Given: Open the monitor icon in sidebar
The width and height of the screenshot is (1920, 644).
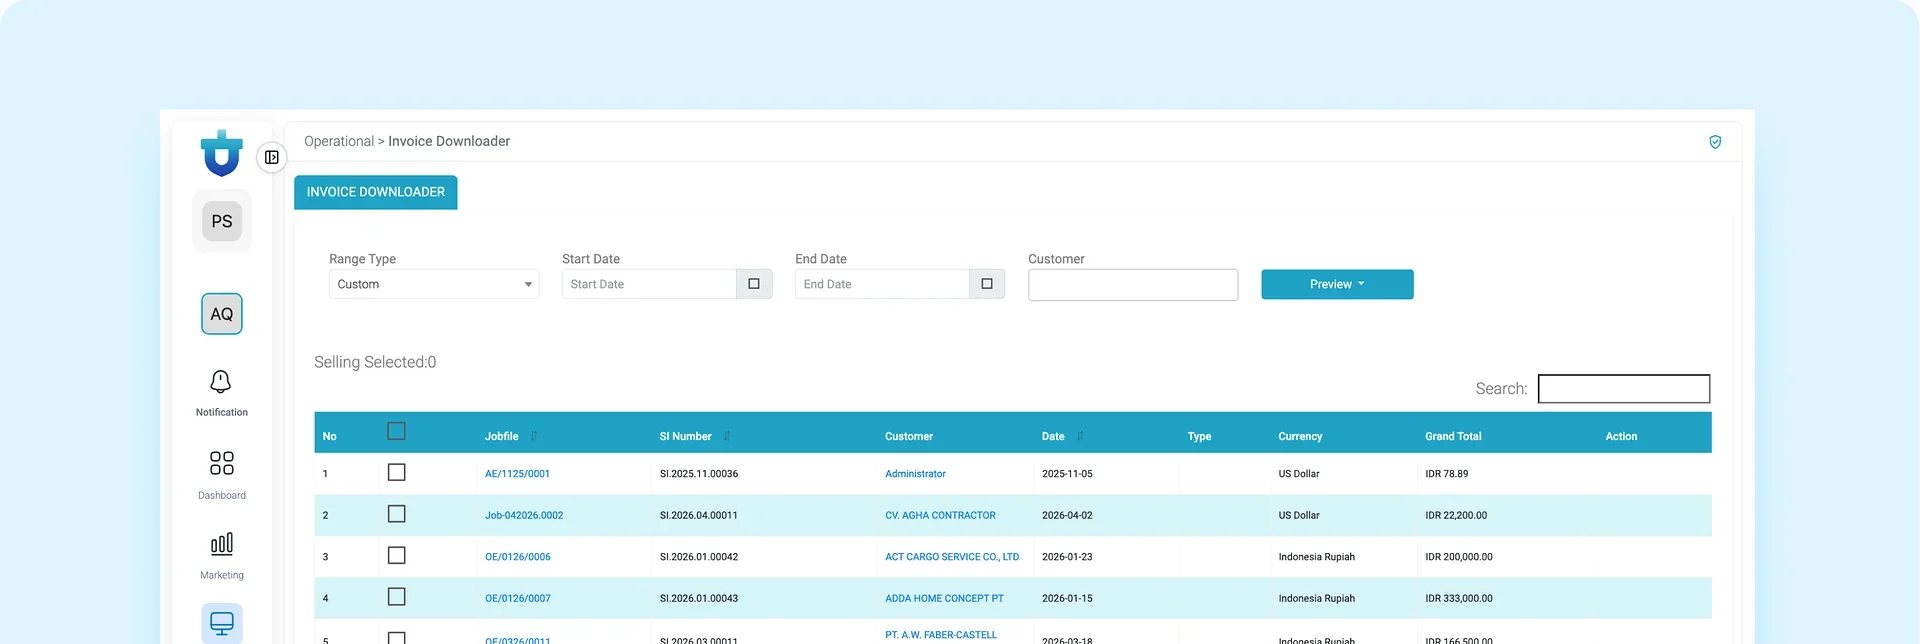Looking at the screenshot, I should pyautogui.click(x=222, y=623).
